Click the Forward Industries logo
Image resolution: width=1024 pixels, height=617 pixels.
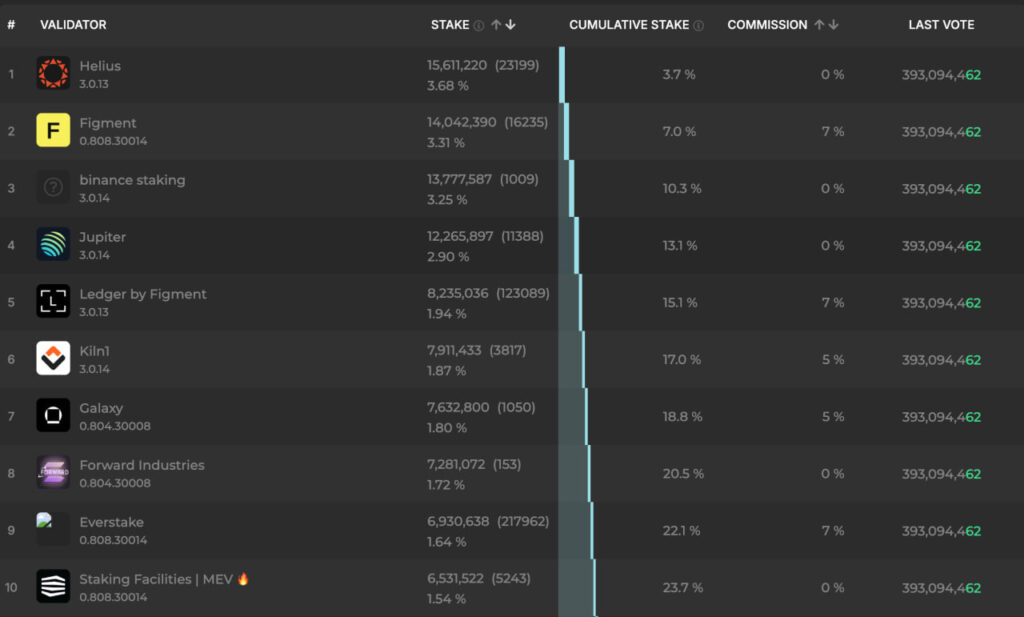(53, 472)
